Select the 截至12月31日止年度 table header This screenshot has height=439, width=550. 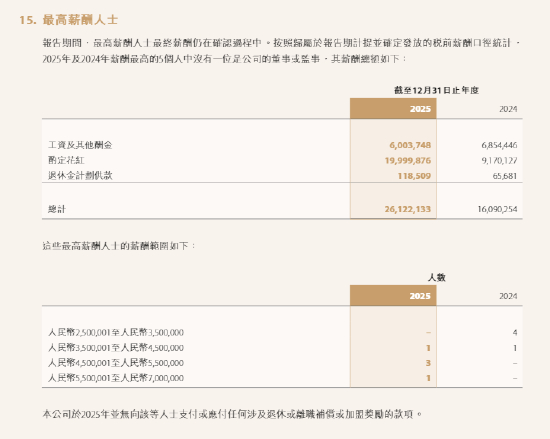click(x=436, y=90)
